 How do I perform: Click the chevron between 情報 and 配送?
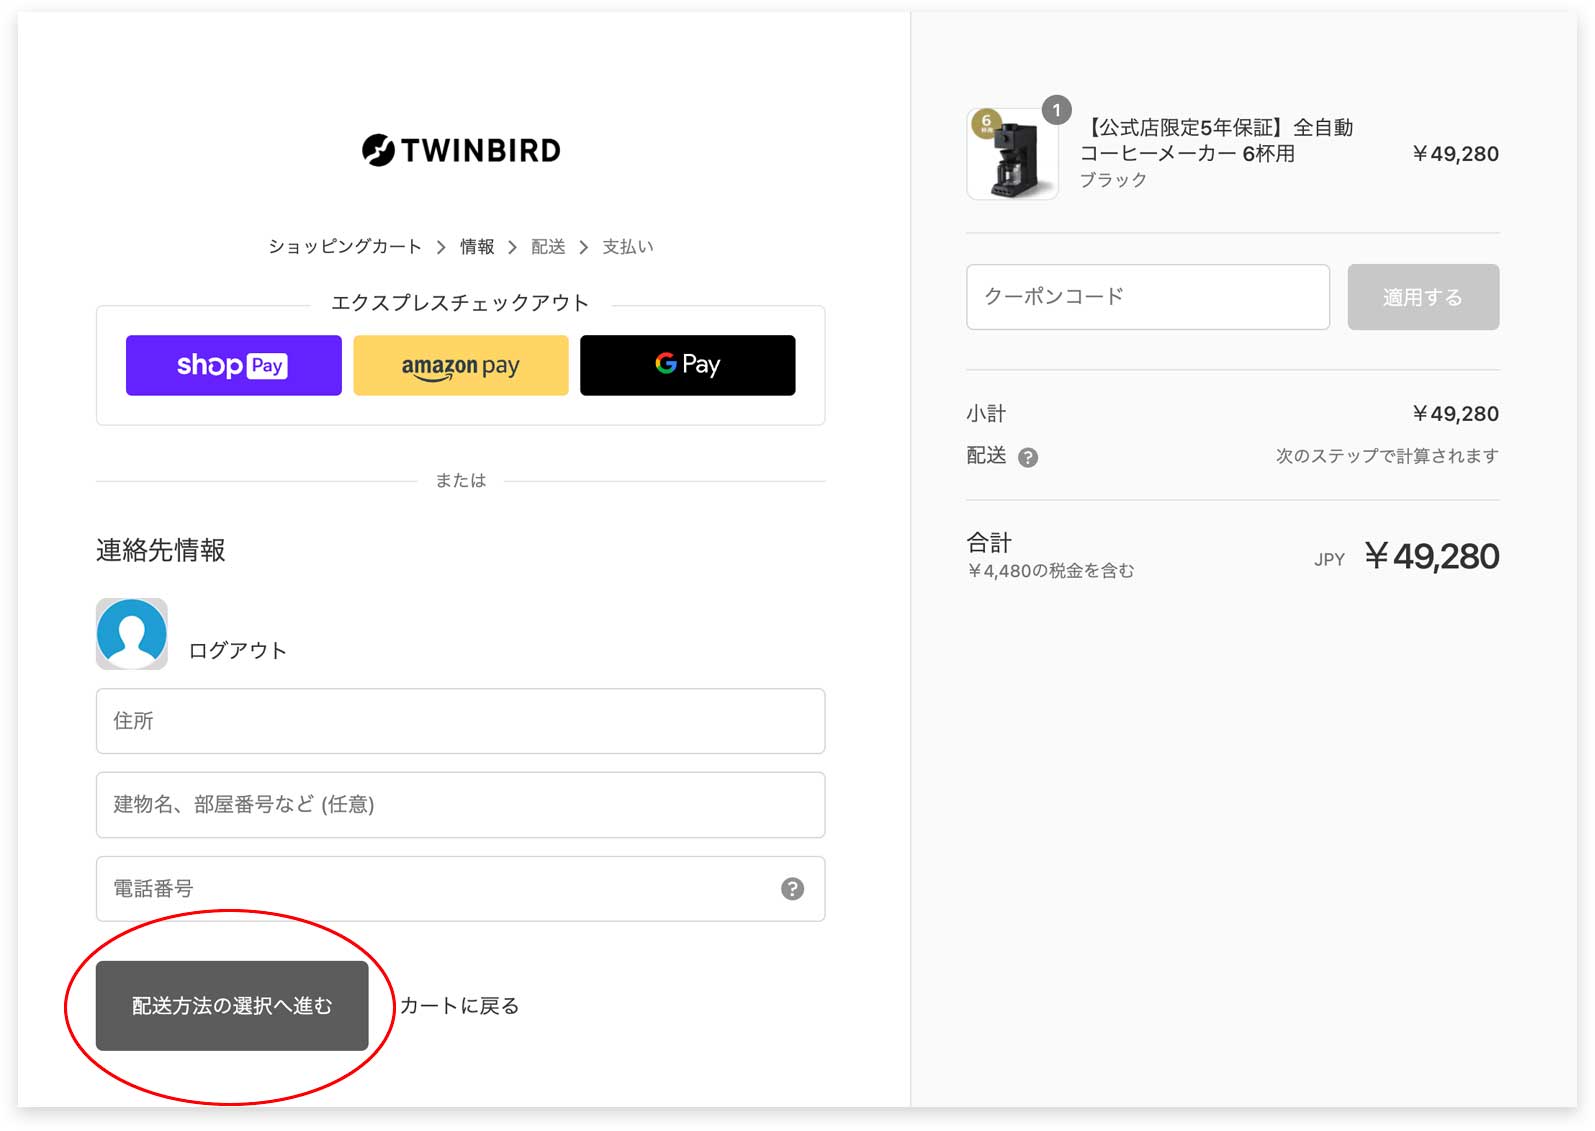pyautogui.click(x=512, y=247)
